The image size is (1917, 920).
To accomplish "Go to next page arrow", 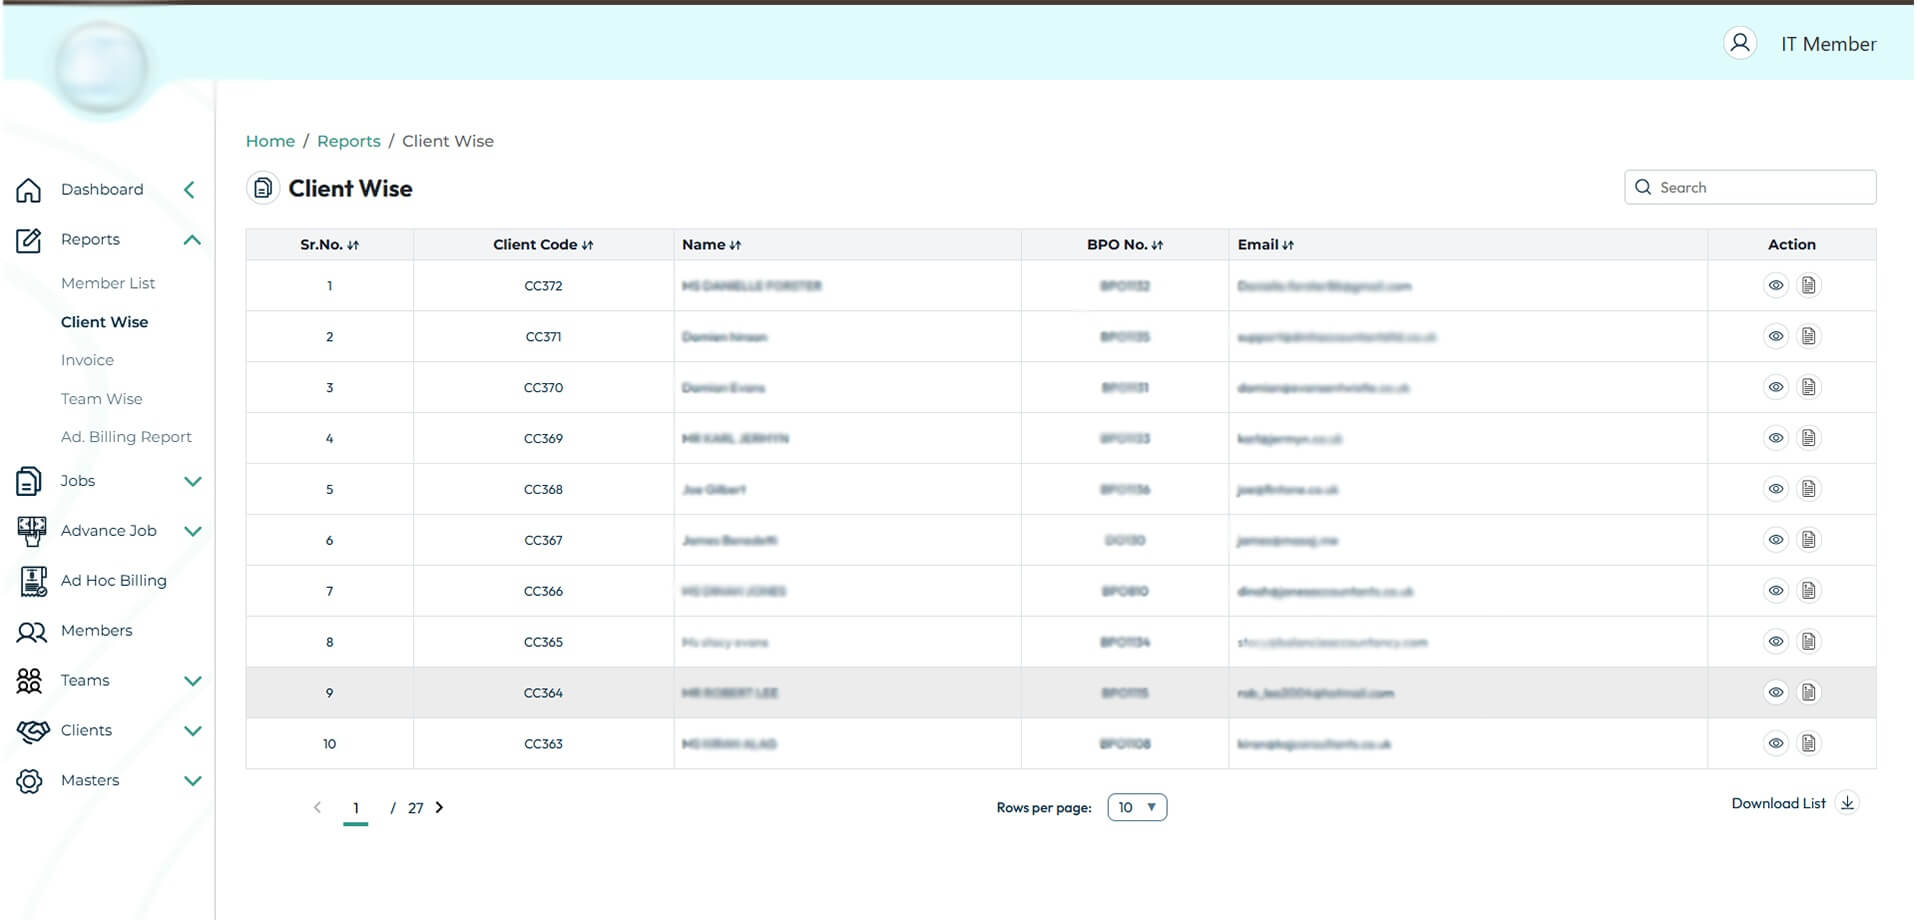I will click(439, 807).
